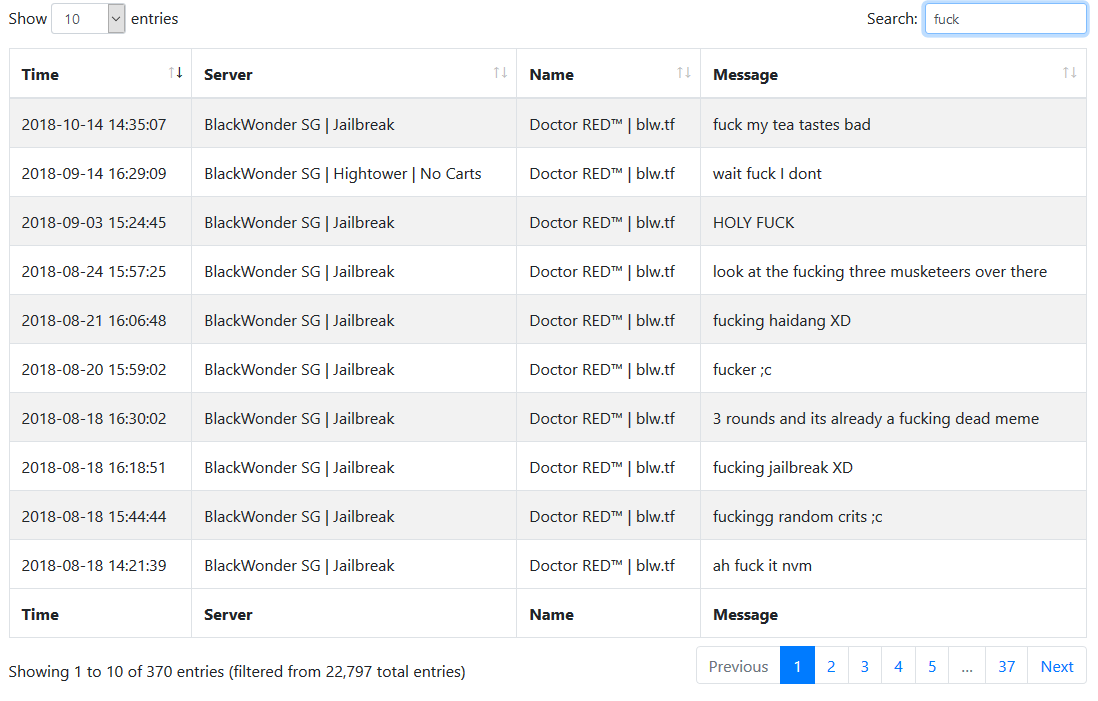Screen dimensions: 1098x701
Task: Click the 'fuckingg random crits ;c' message
Action: pos(798,517)
